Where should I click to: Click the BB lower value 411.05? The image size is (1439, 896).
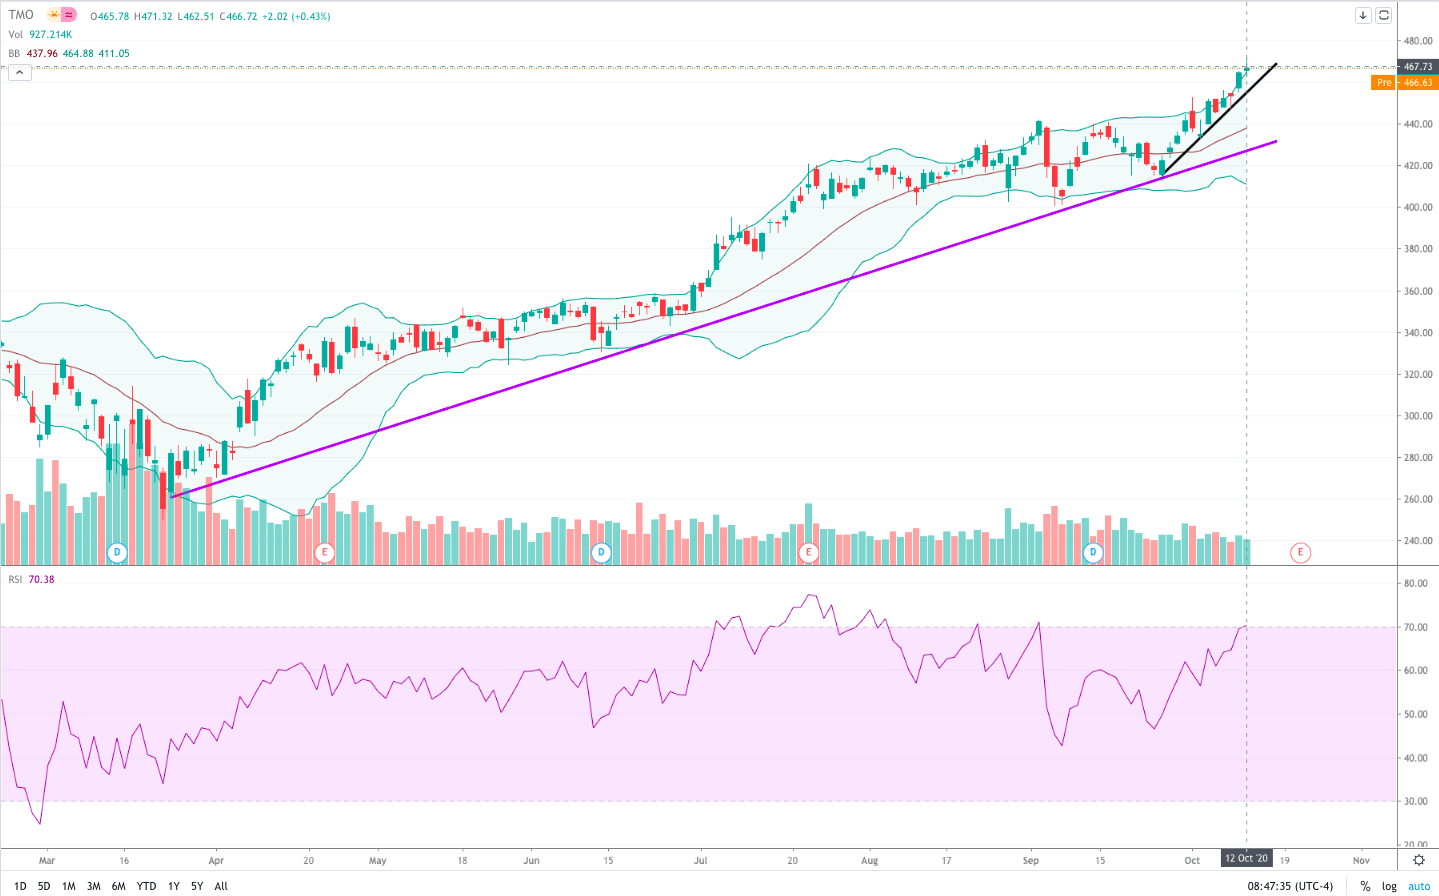(114, 53)
